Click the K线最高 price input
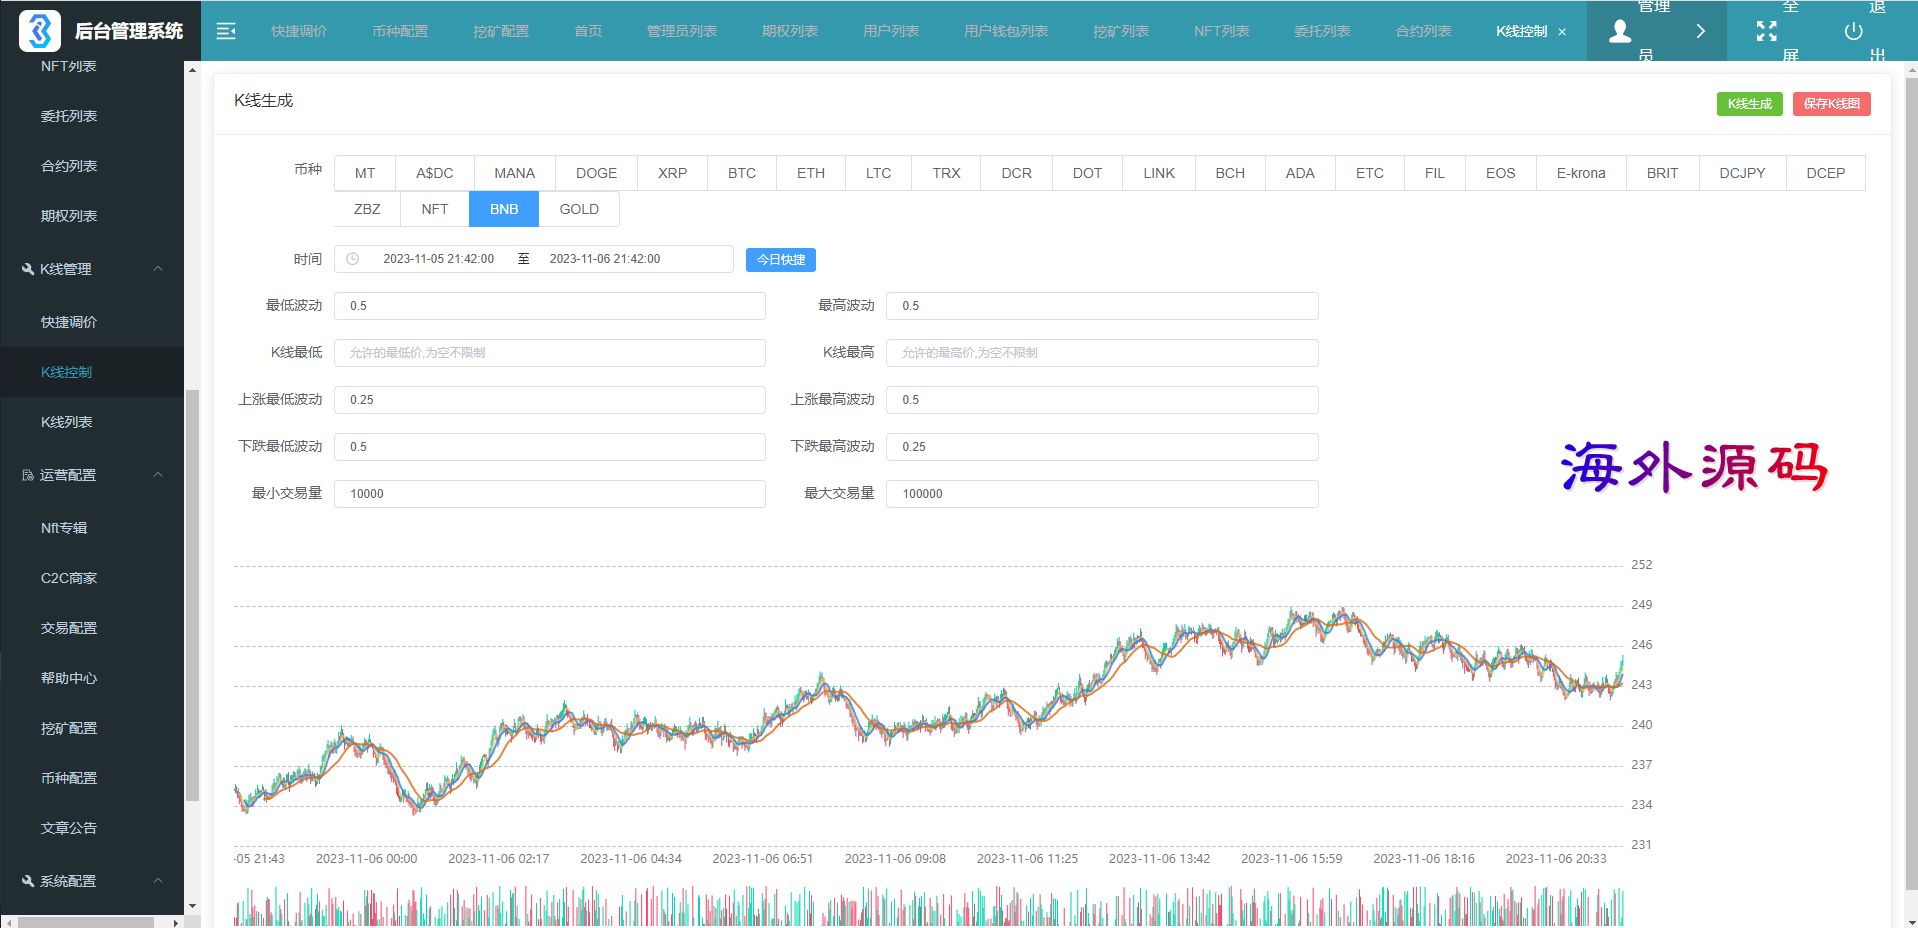The image size is (1918, 928). pyautogui.click(x=1102, y=353)
